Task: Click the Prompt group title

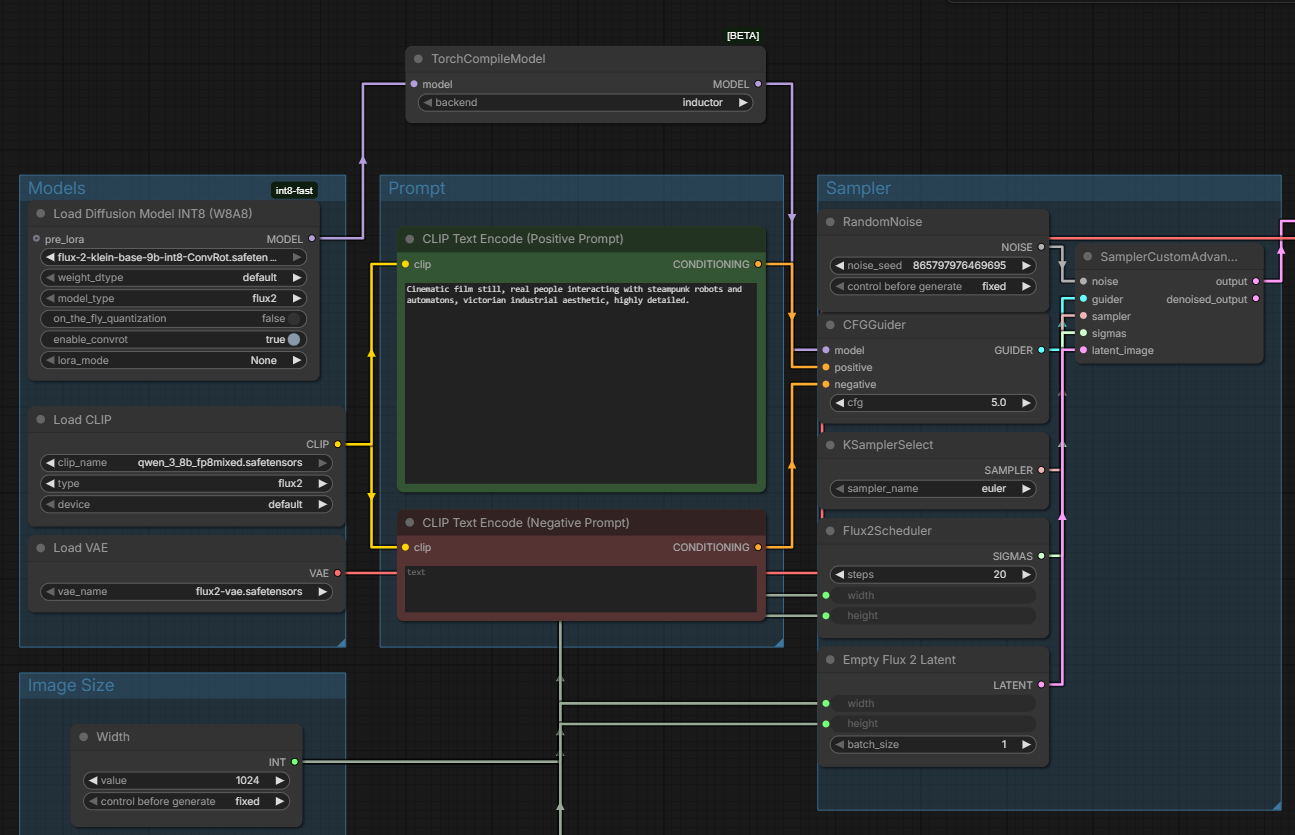Action: (x=417, y=189)
